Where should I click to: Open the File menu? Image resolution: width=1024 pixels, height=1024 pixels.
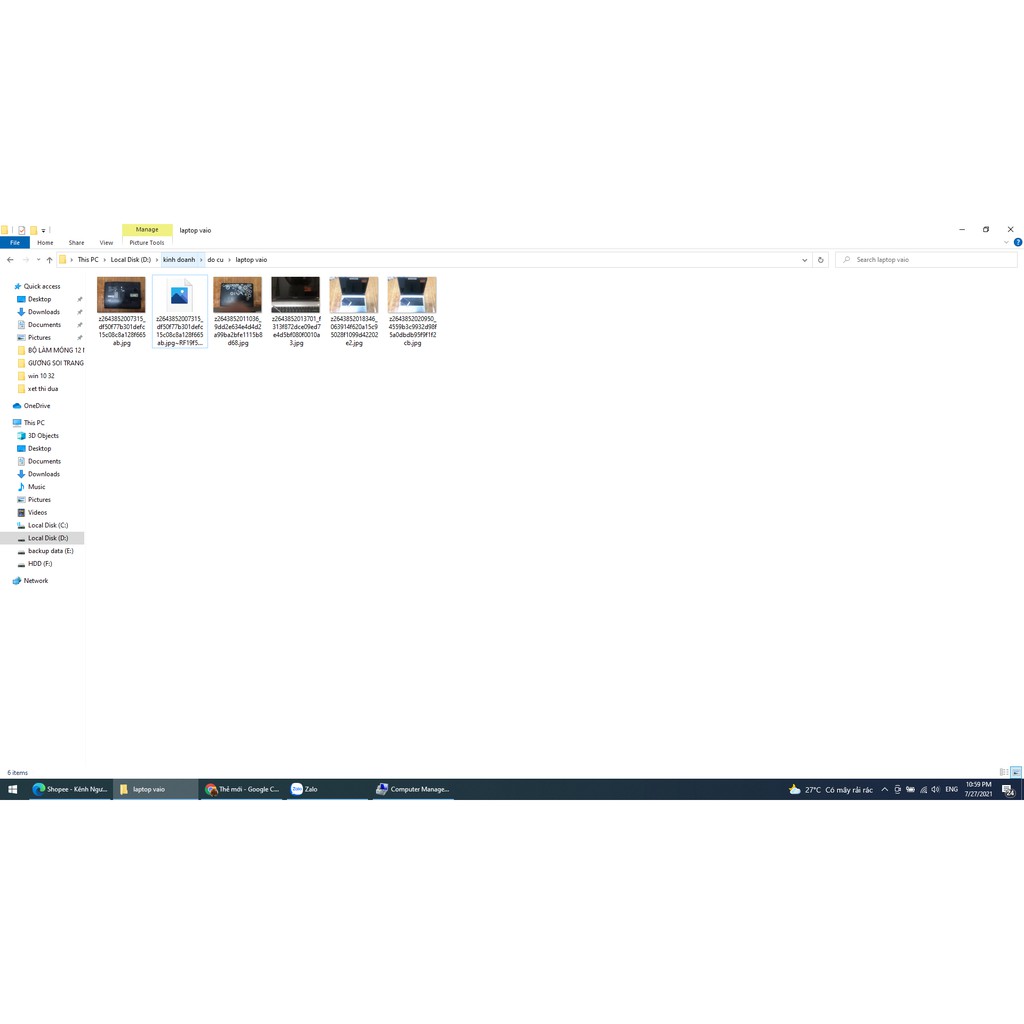click(15, 242)
